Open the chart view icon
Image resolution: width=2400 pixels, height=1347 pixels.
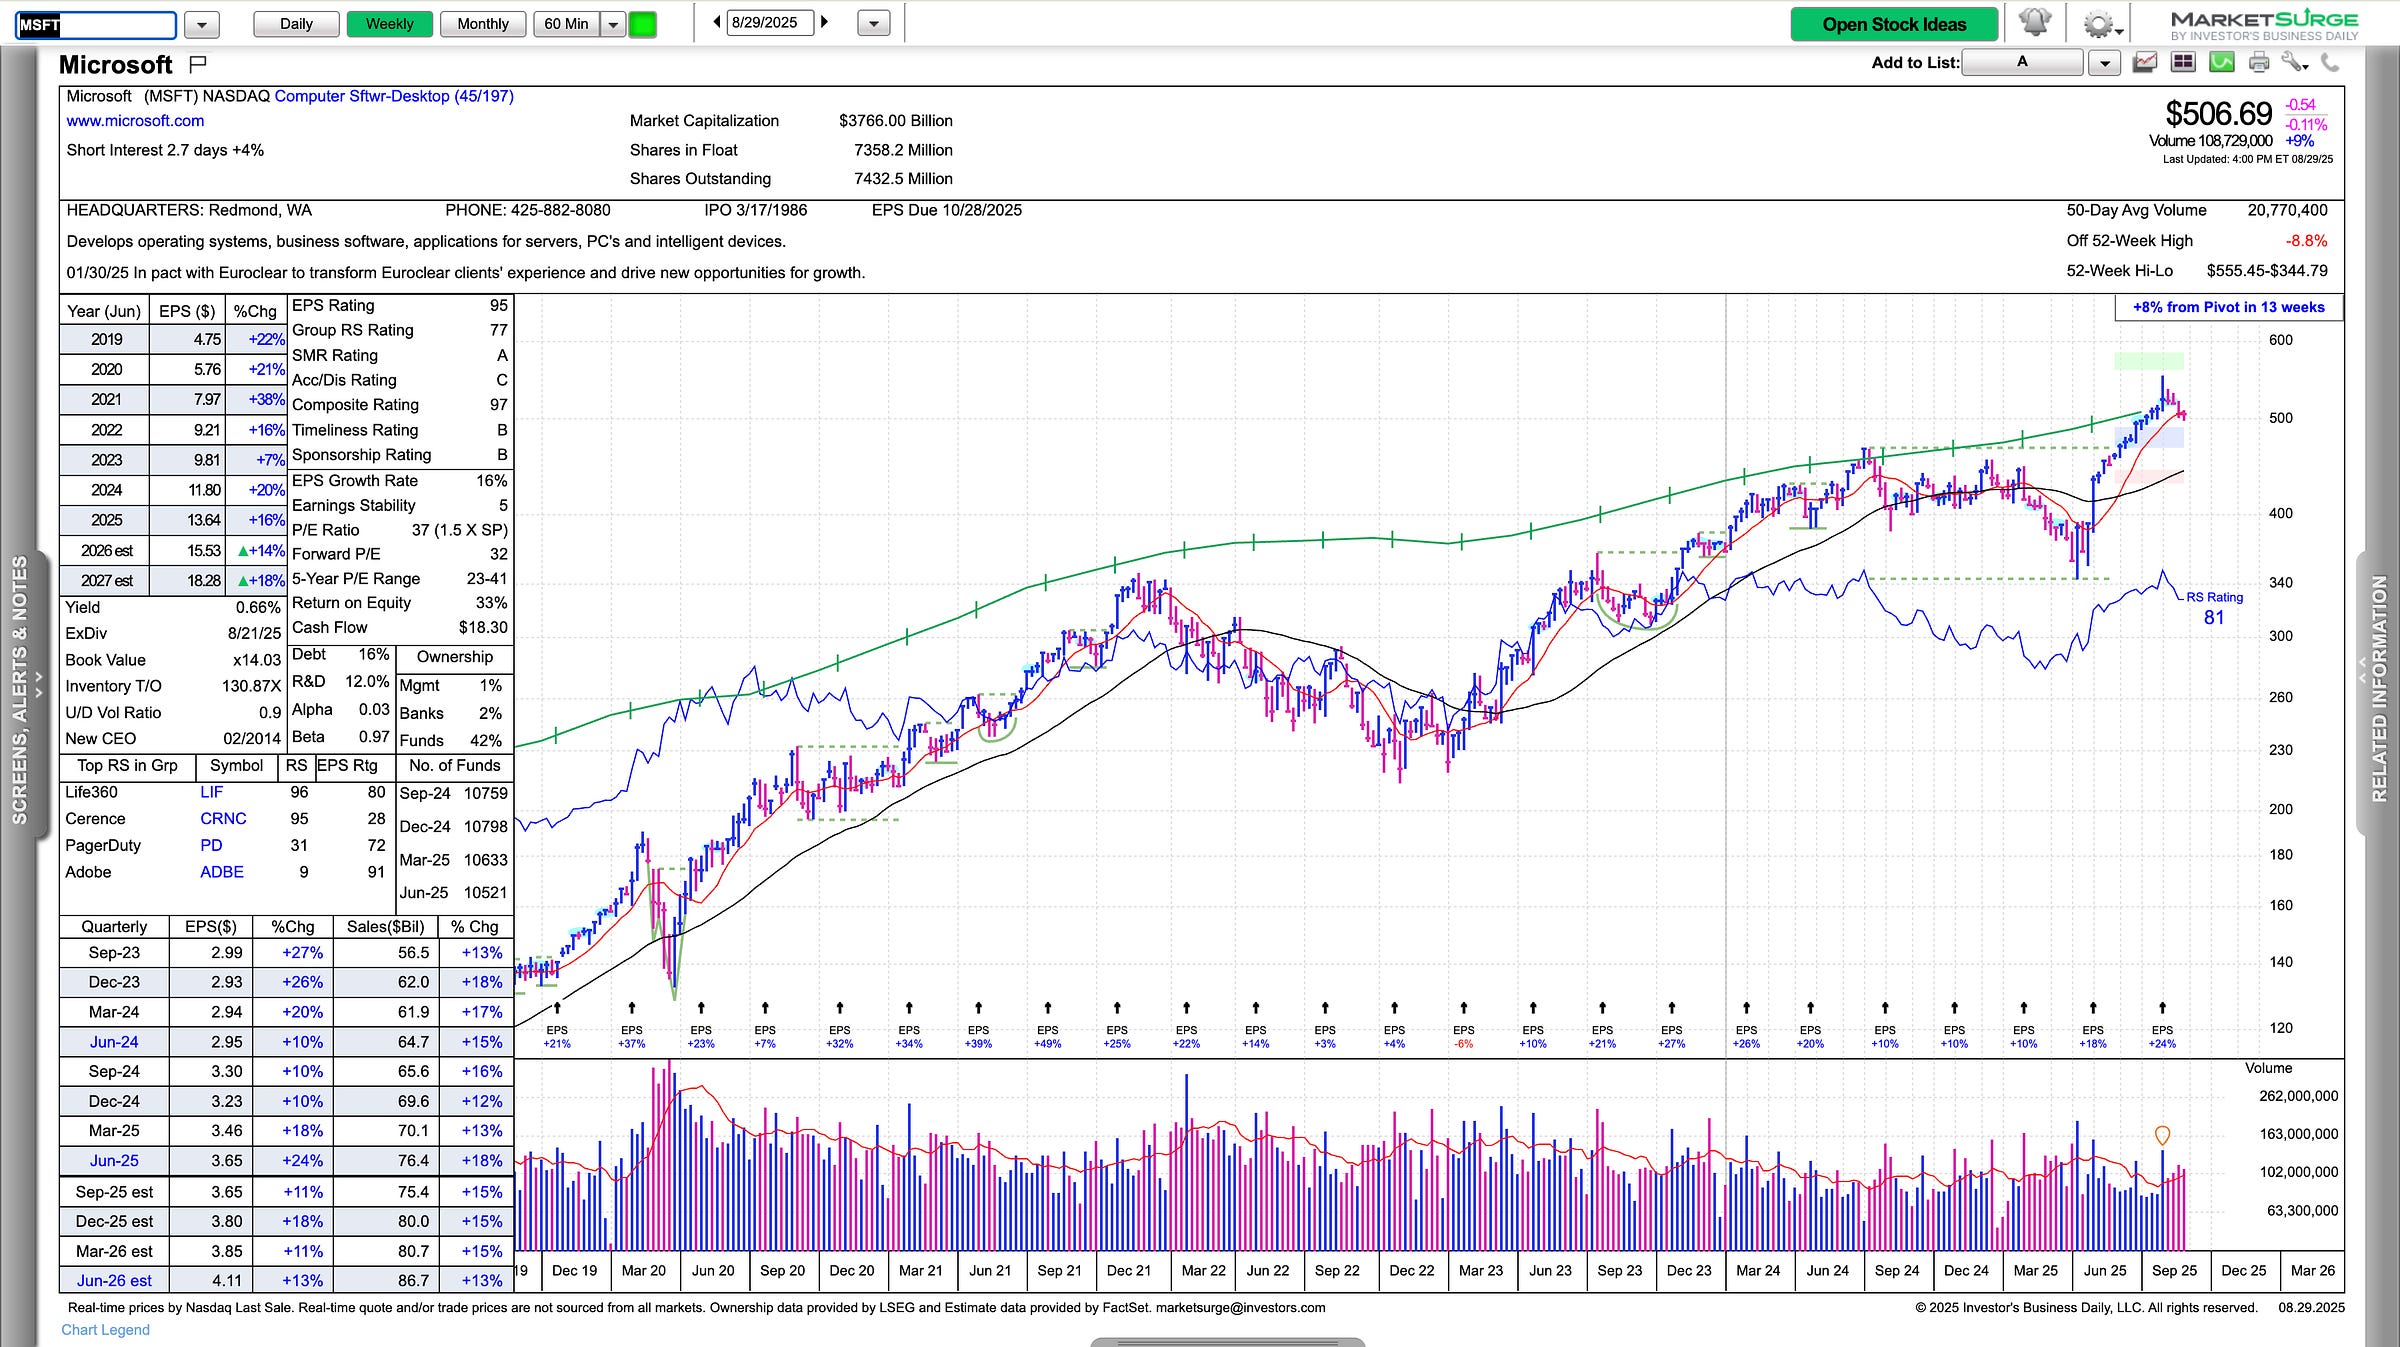[2145, 63]
